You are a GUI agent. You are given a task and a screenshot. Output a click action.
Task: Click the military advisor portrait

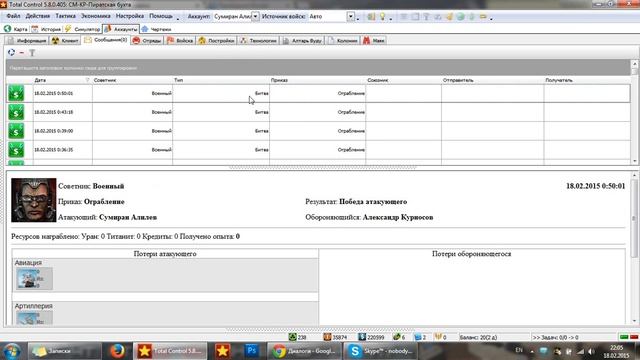33,200
